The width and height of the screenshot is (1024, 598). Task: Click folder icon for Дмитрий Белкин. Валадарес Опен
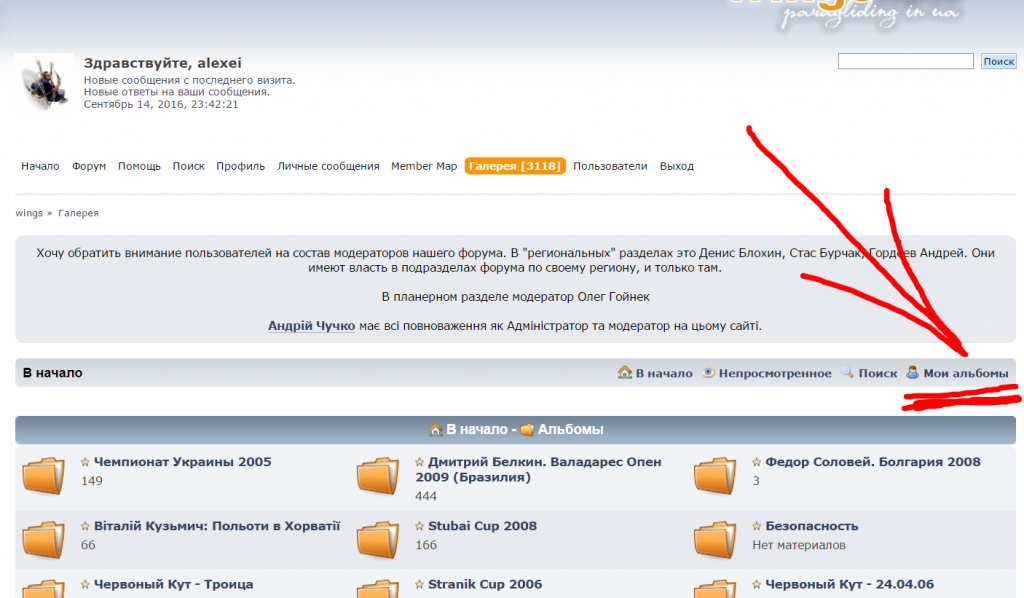tap(379, 476)
